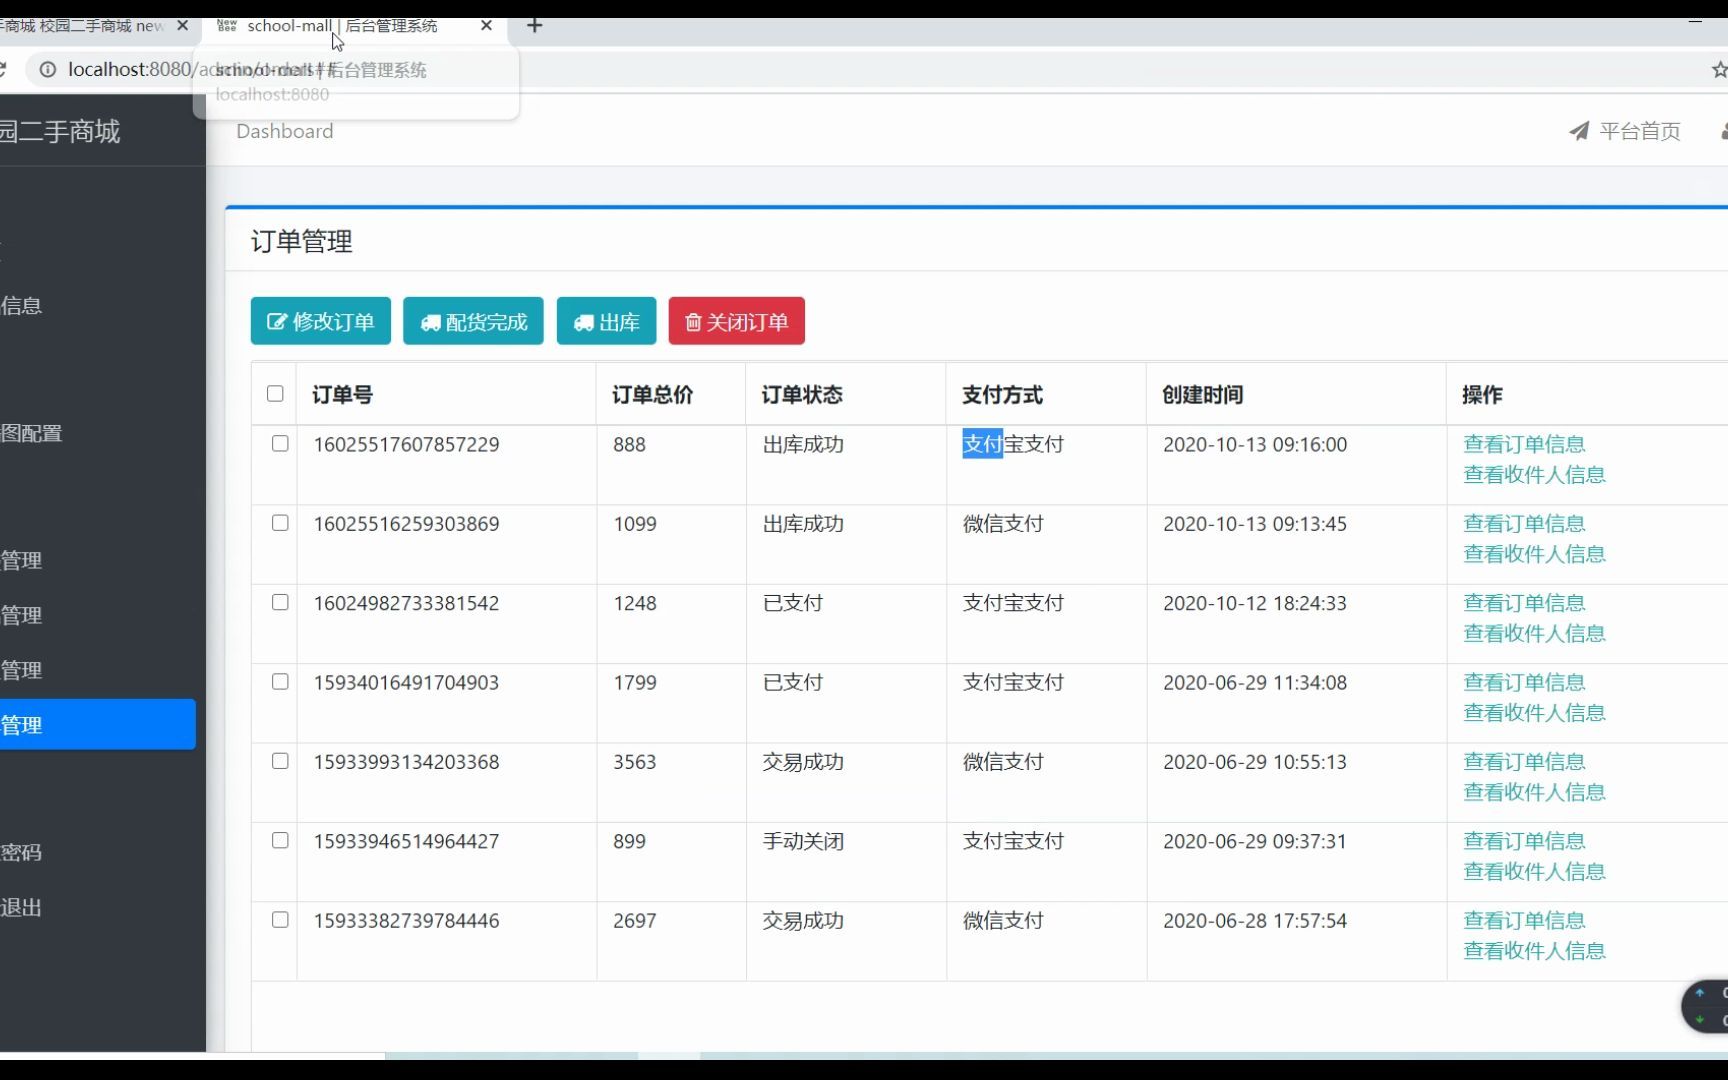This screenshot has height=1080, width=1728.
Task: Click the 出库 truck button
Action: tap(606, 321)
